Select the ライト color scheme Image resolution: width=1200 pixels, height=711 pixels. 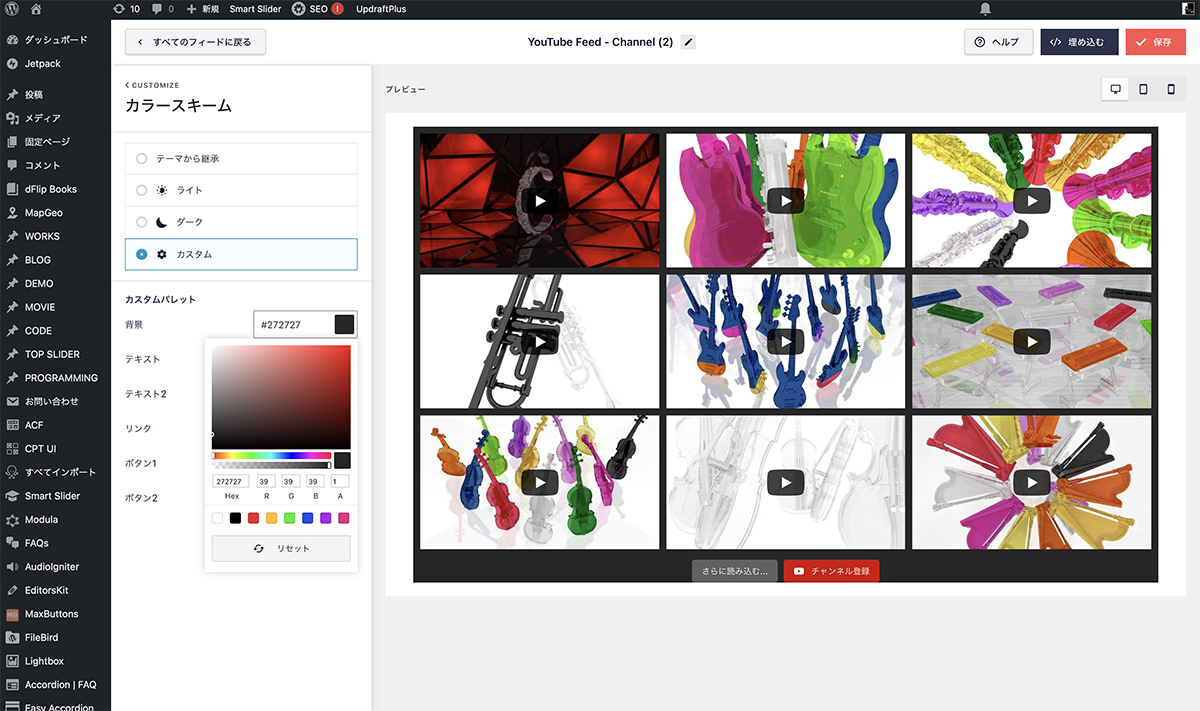click(x=141, y=190)
